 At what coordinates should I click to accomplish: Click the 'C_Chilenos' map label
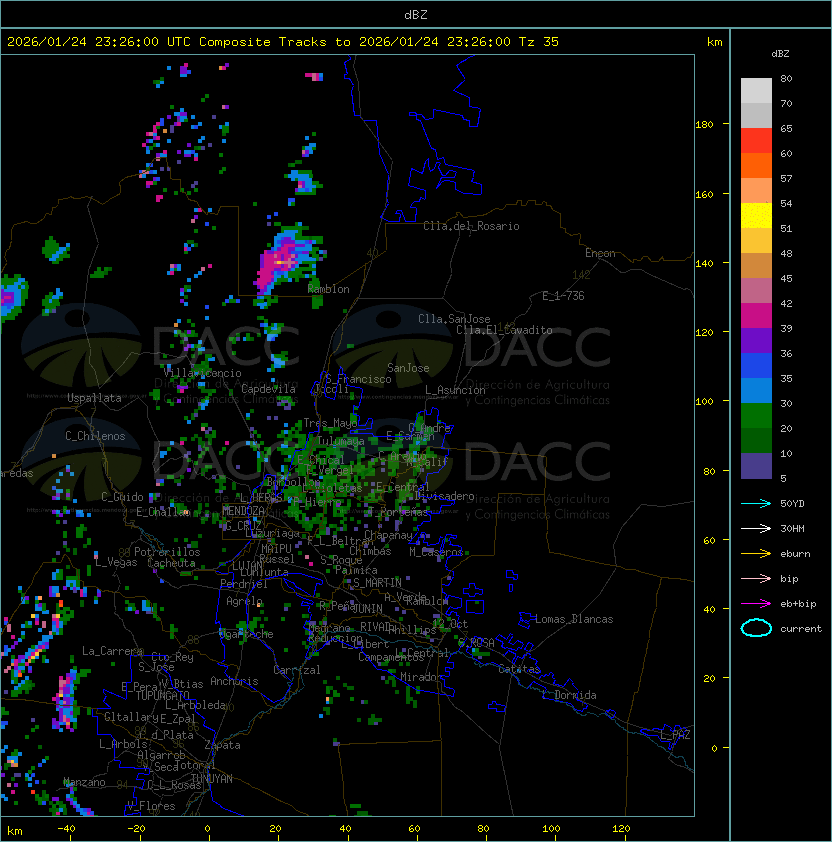coord(95,436)
